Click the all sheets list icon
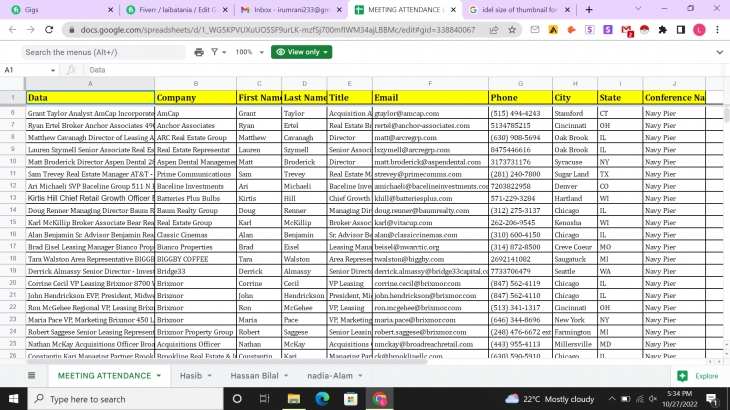 click(31, 376)
